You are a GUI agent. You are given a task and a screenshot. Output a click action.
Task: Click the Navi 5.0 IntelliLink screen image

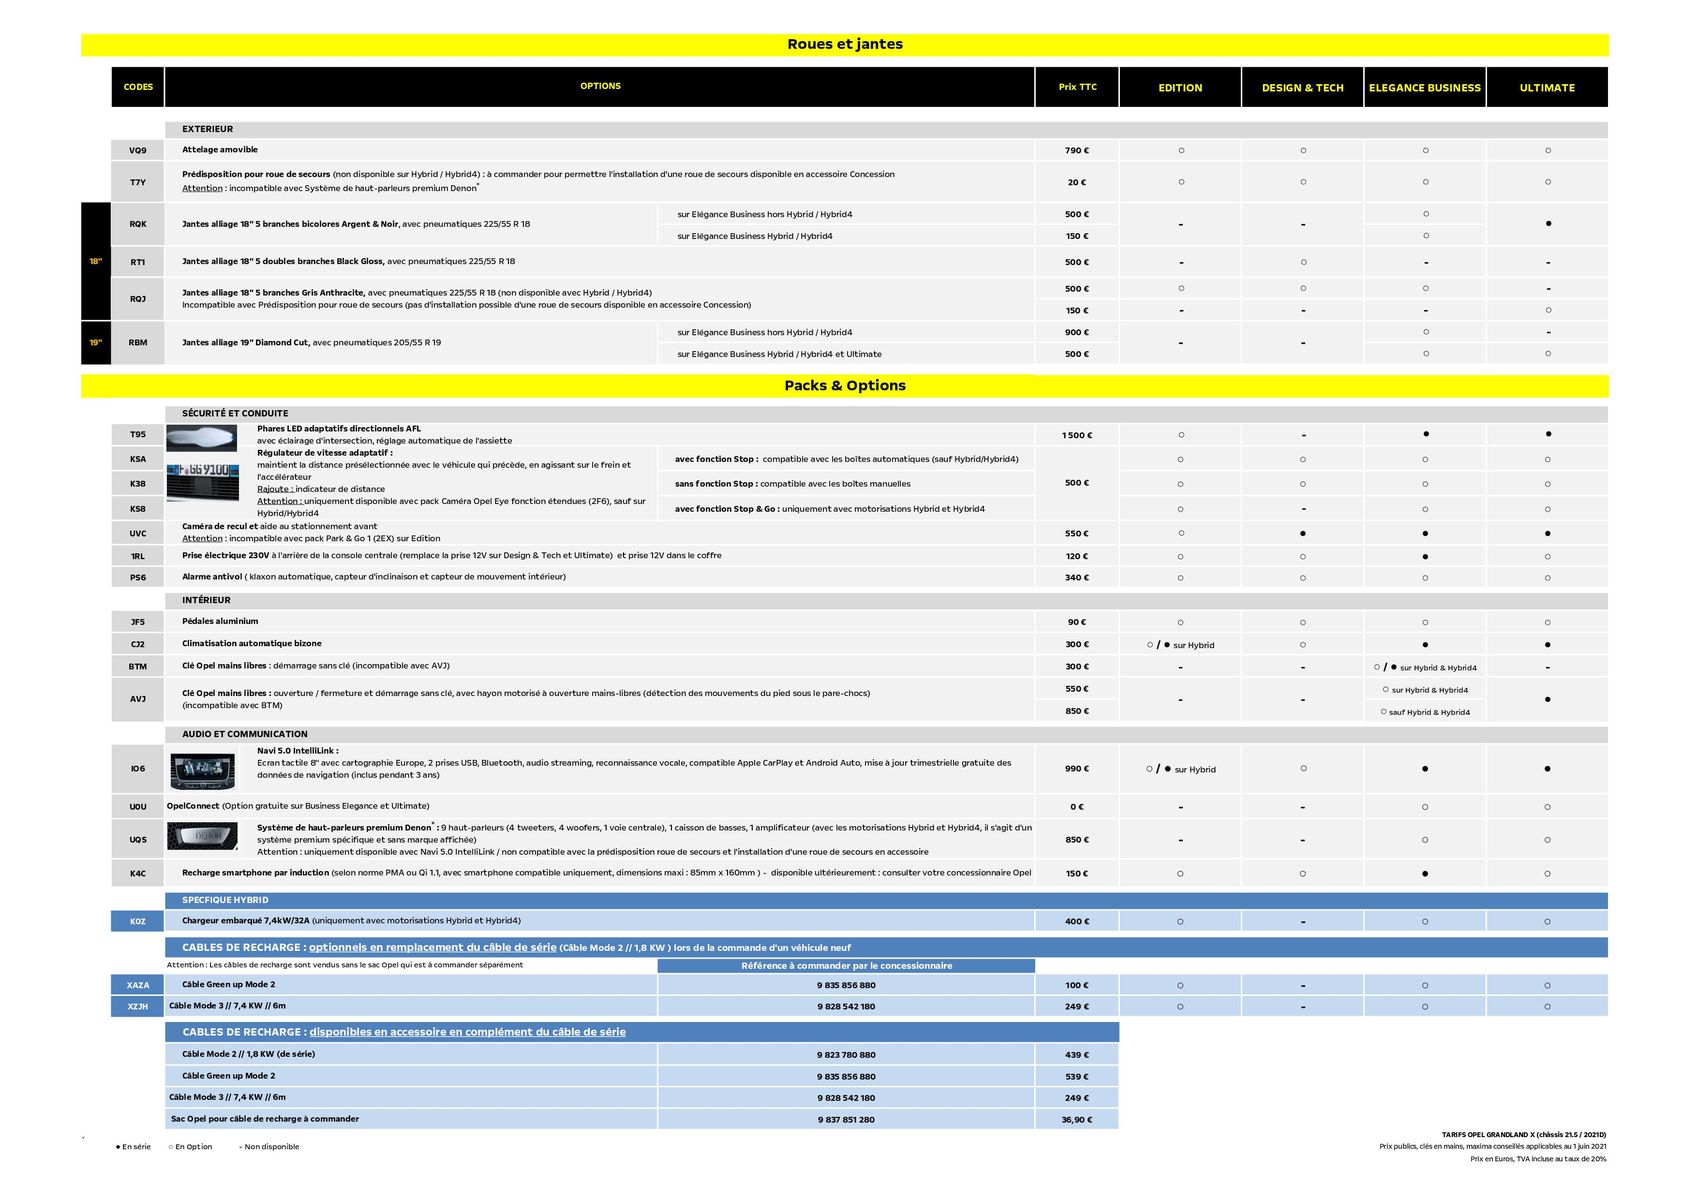pos(202,771)
